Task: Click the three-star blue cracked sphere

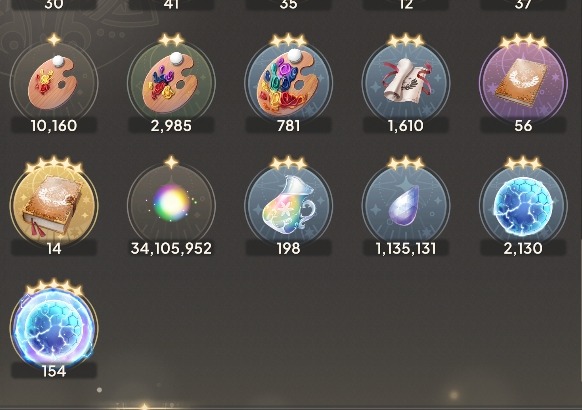Action: (523, 205)
